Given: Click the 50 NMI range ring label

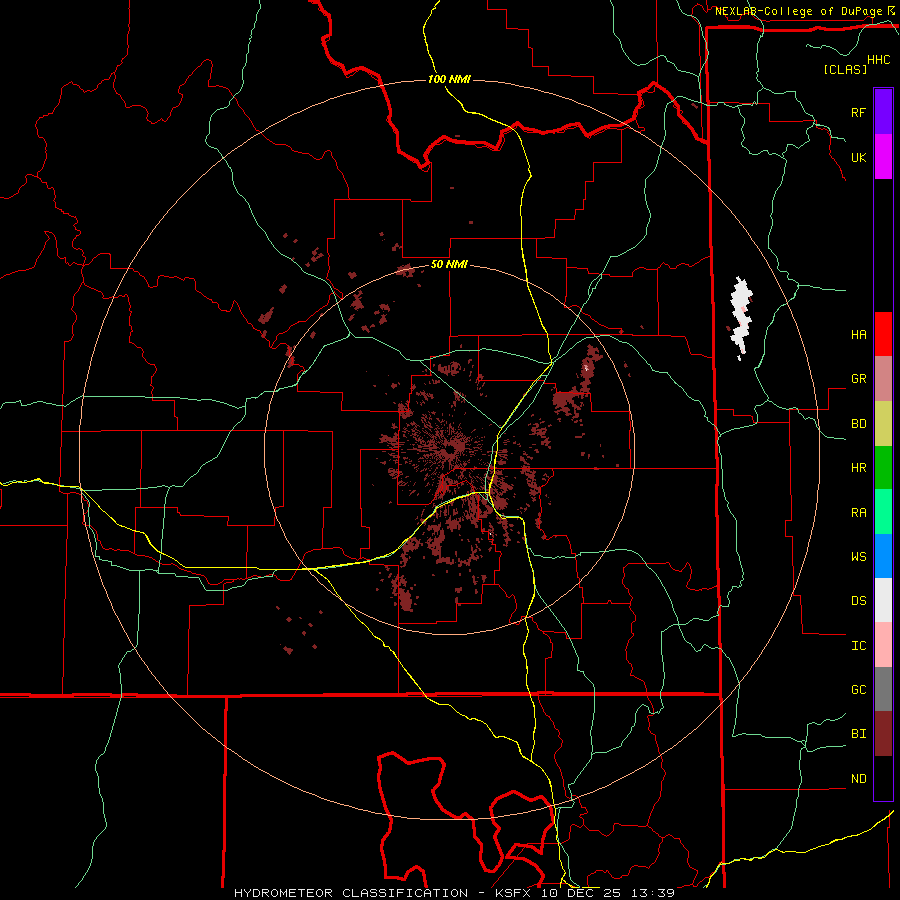Looking at the screenshot, I should click(x=449, y=264).
